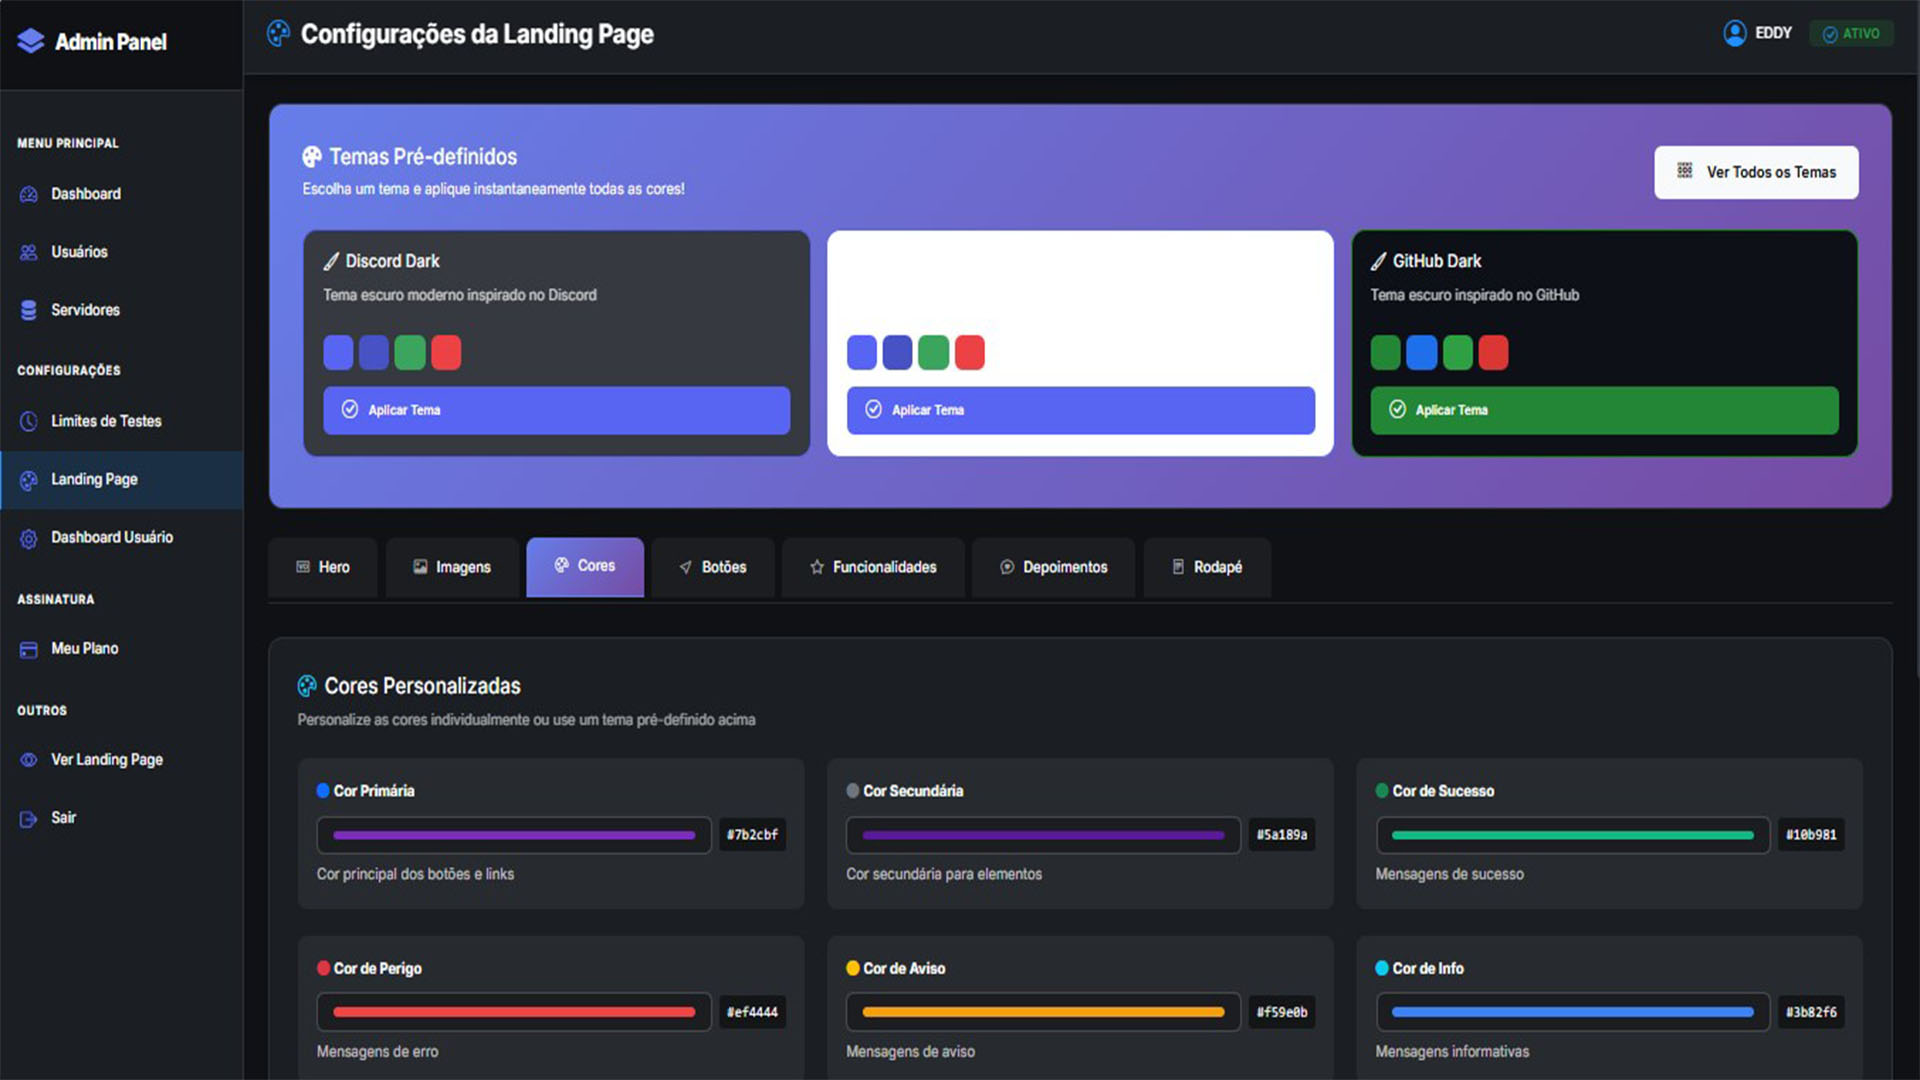The width and height of the screenshot is (1920, 1080).
Task: Click the Sair logout icon
Action: pyautogui.click(x=29, y=819)
